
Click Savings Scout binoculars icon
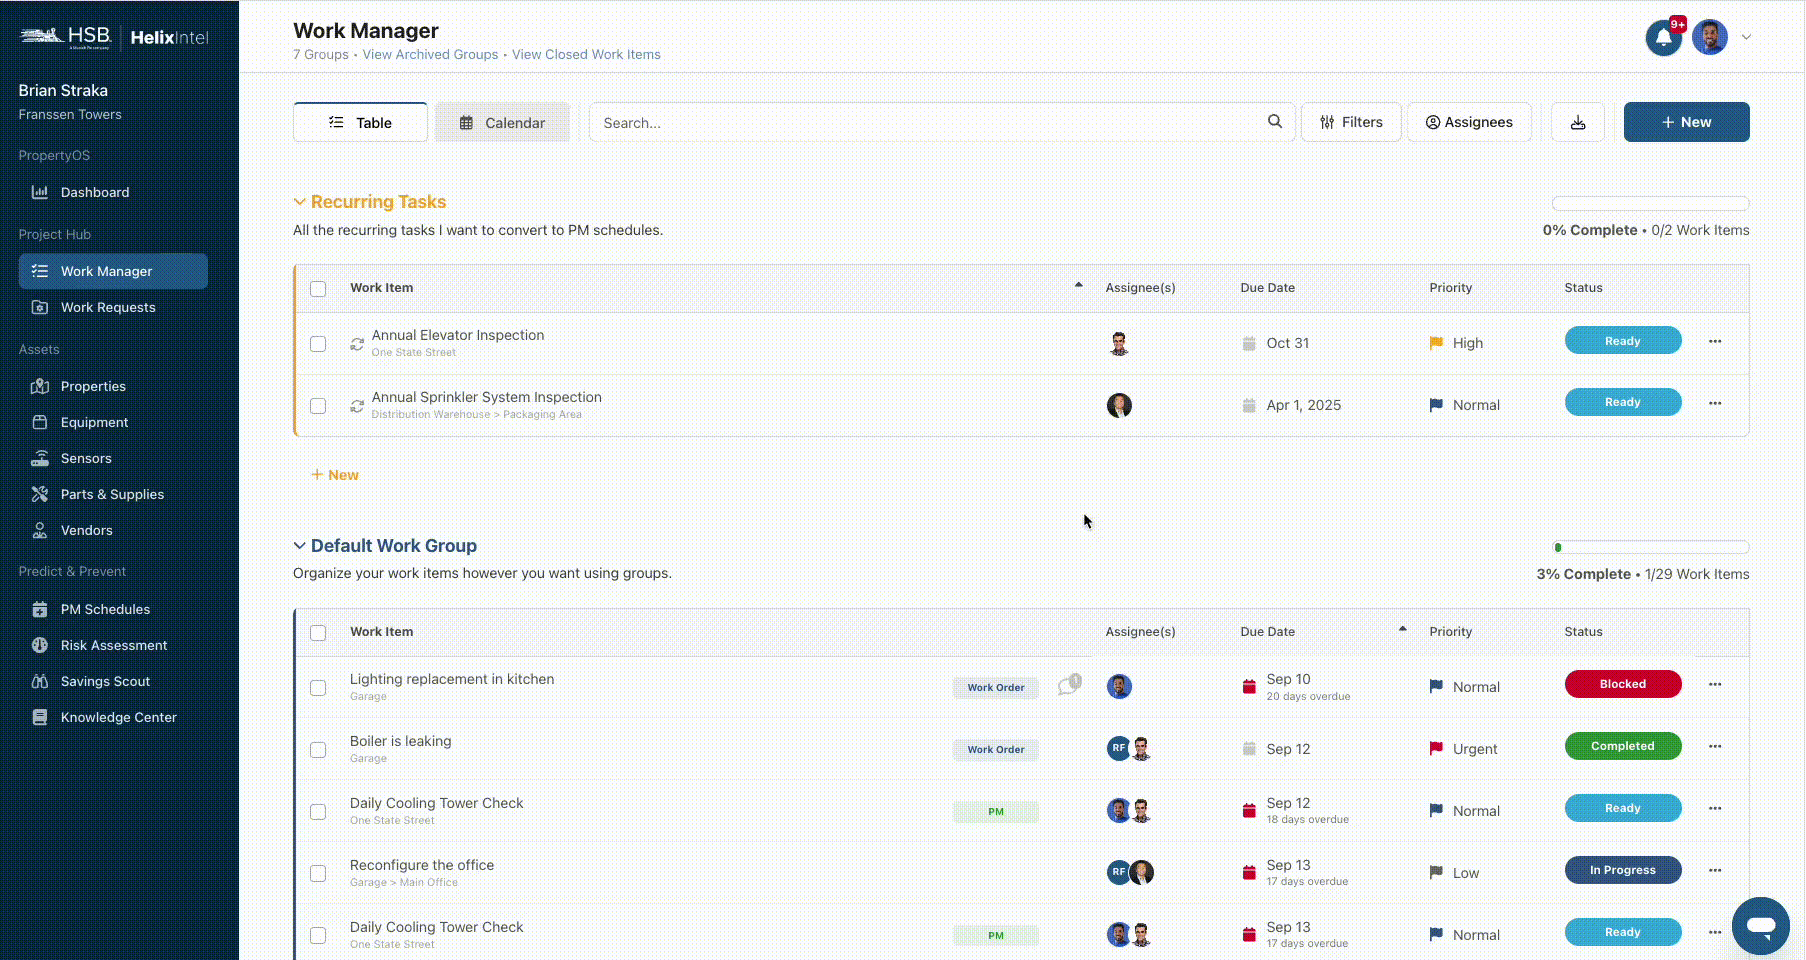(40, 681)
